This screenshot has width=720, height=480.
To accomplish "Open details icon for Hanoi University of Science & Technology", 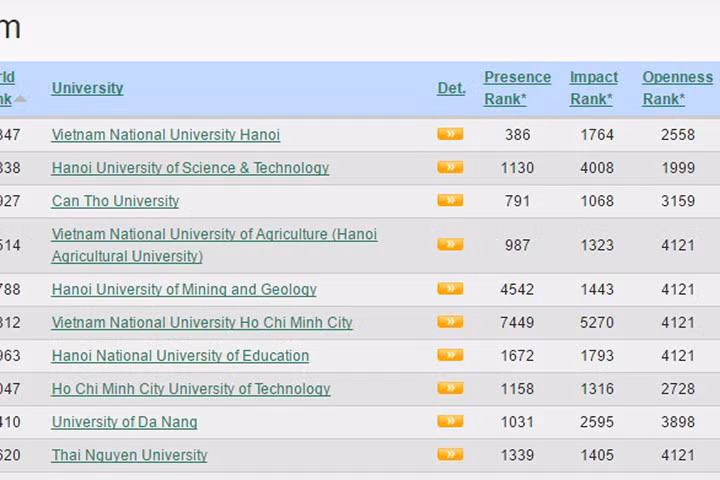I will pos(450,167).
